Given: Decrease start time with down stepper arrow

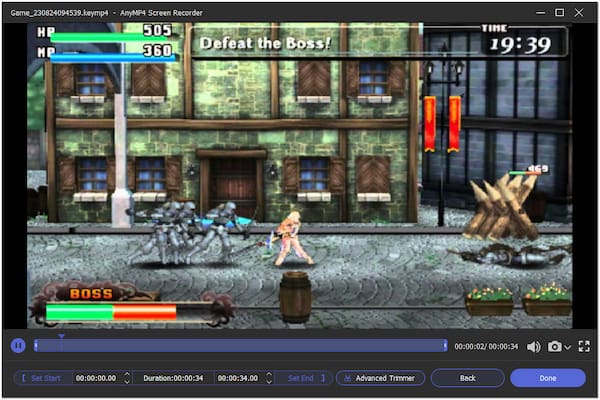Looking at the screenshot, I should point(127,382).
